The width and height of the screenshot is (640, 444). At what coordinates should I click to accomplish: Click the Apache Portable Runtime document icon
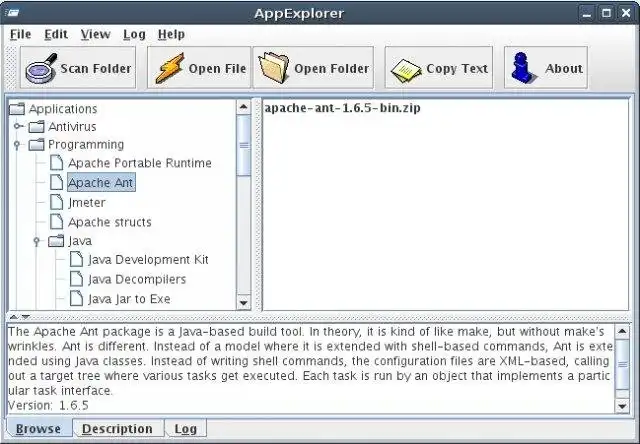tap(56, 162)
